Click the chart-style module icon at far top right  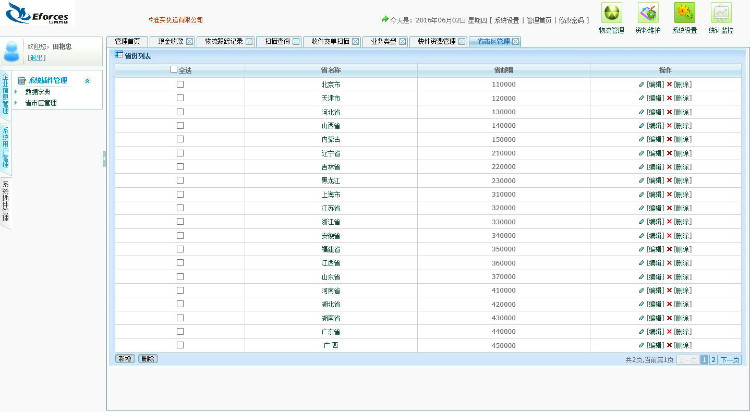pos(721,13)
